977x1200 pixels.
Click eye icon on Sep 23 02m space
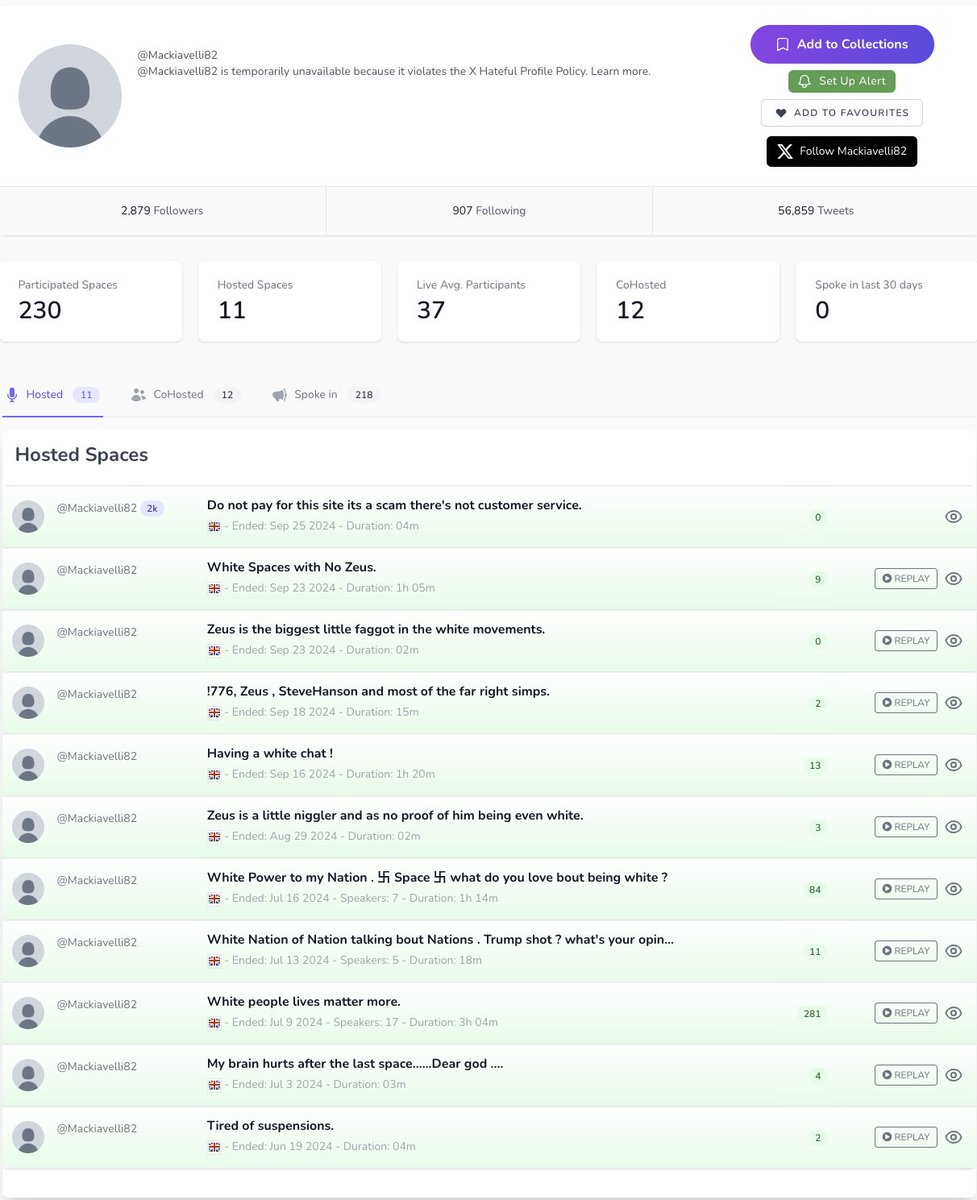click(954, 641)
